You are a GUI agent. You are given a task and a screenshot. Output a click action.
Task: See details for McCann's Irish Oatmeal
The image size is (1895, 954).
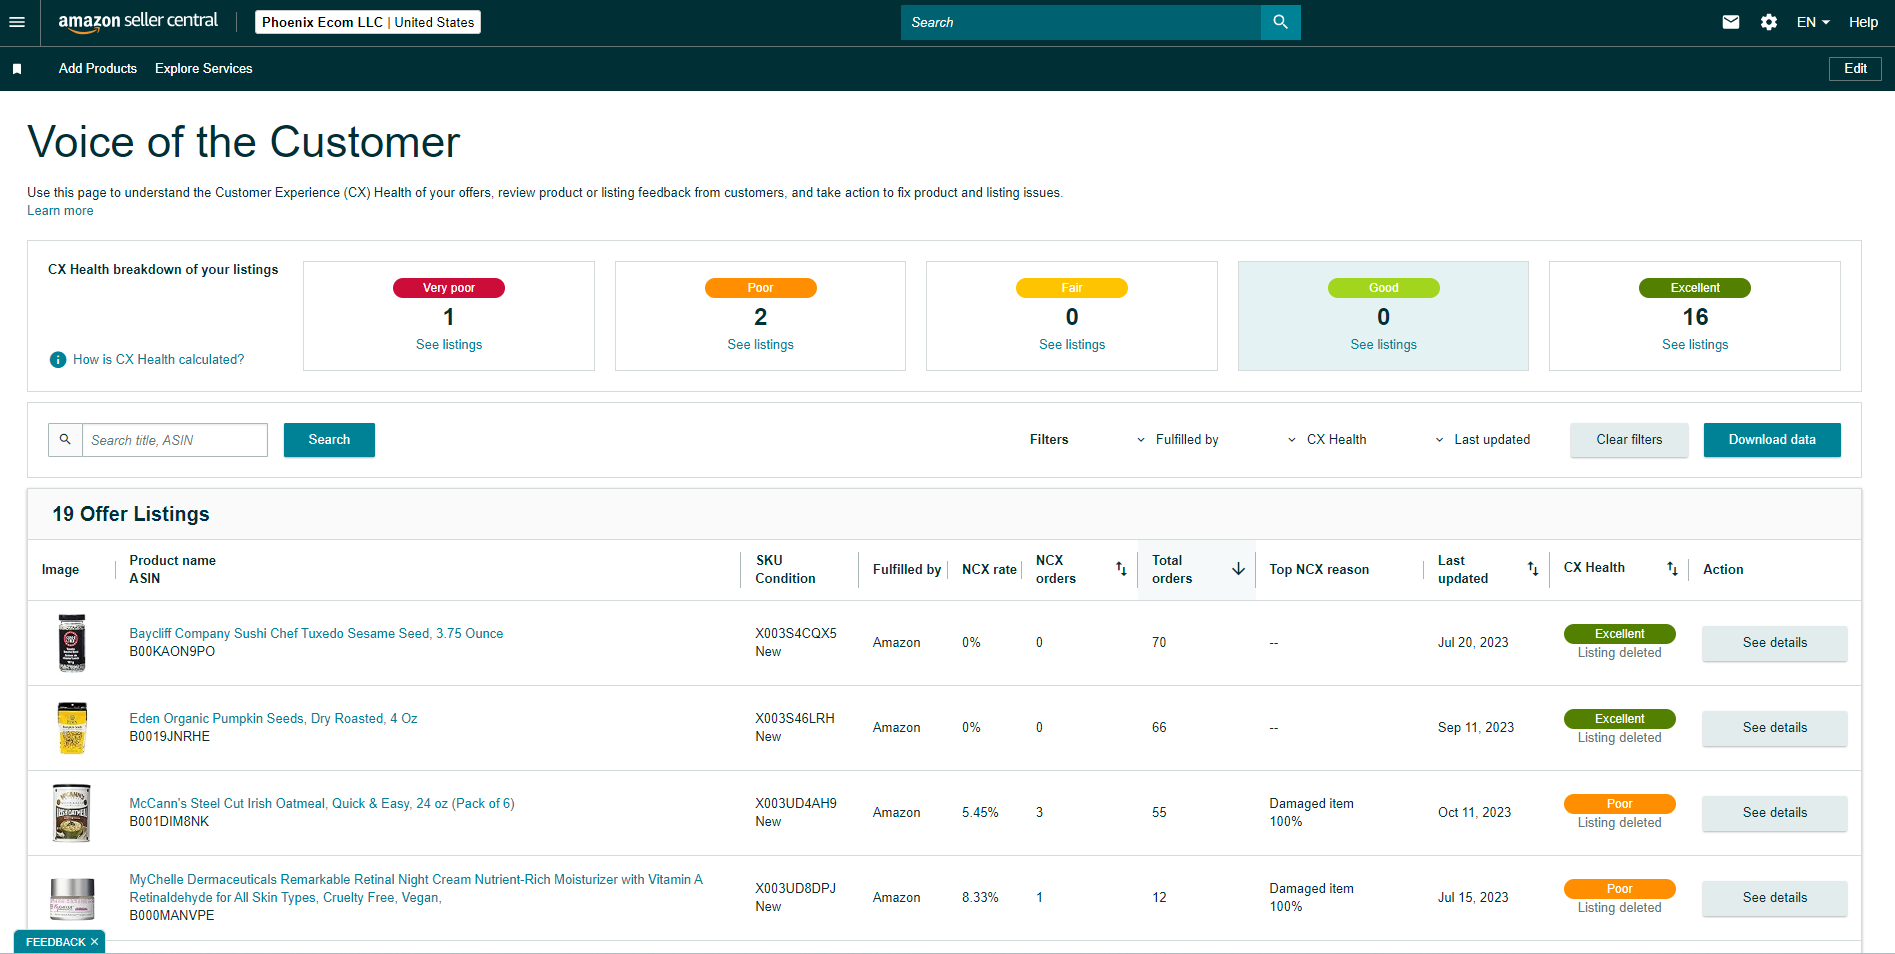coord(1775,813)
